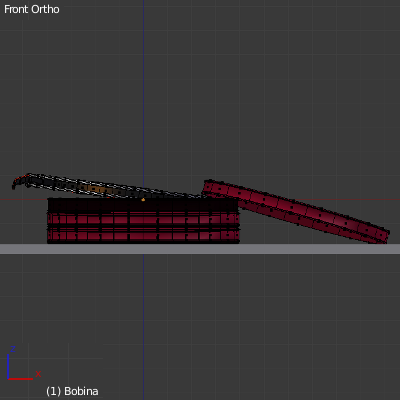
Task: Click the Front Ortho view label
Action: point(32,9)
